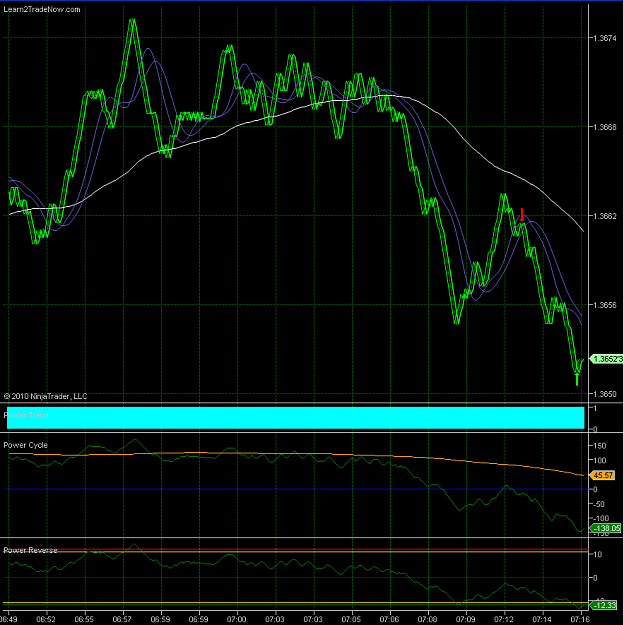Select the current price marker 1.3652'3

pyautogui.click(x=606, y=359)
